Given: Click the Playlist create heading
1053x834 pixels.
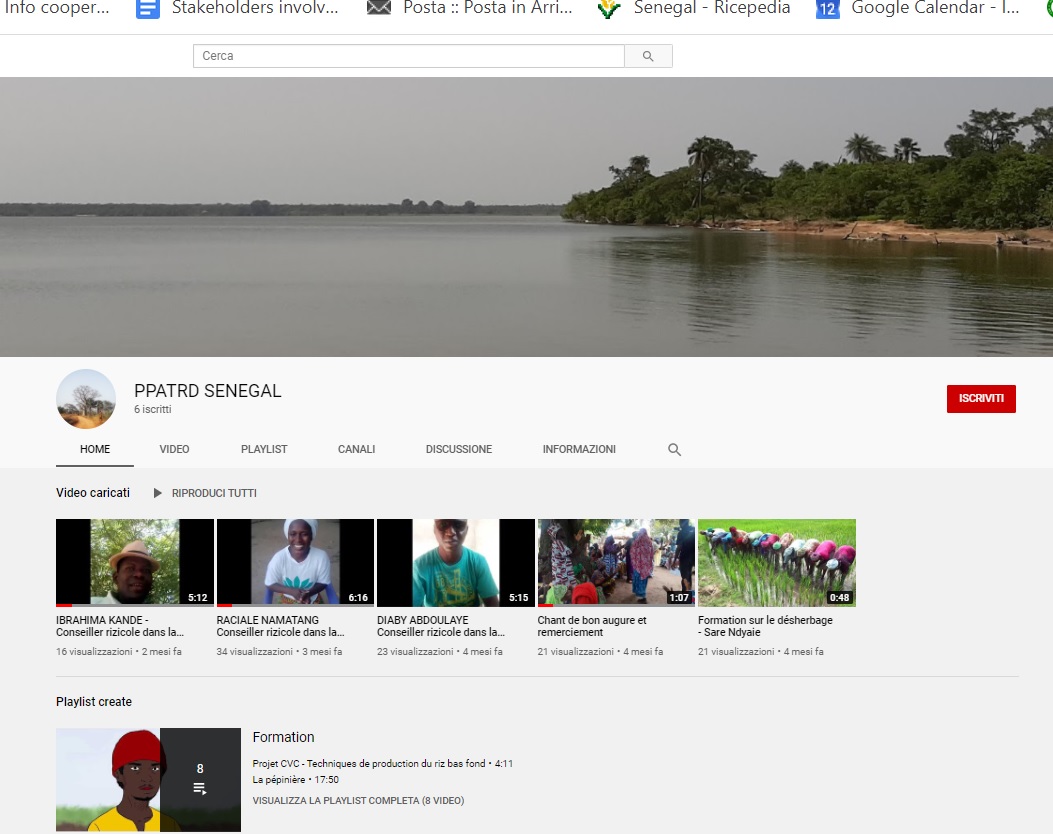Looking at the screenshot, I should click(94, 702).
